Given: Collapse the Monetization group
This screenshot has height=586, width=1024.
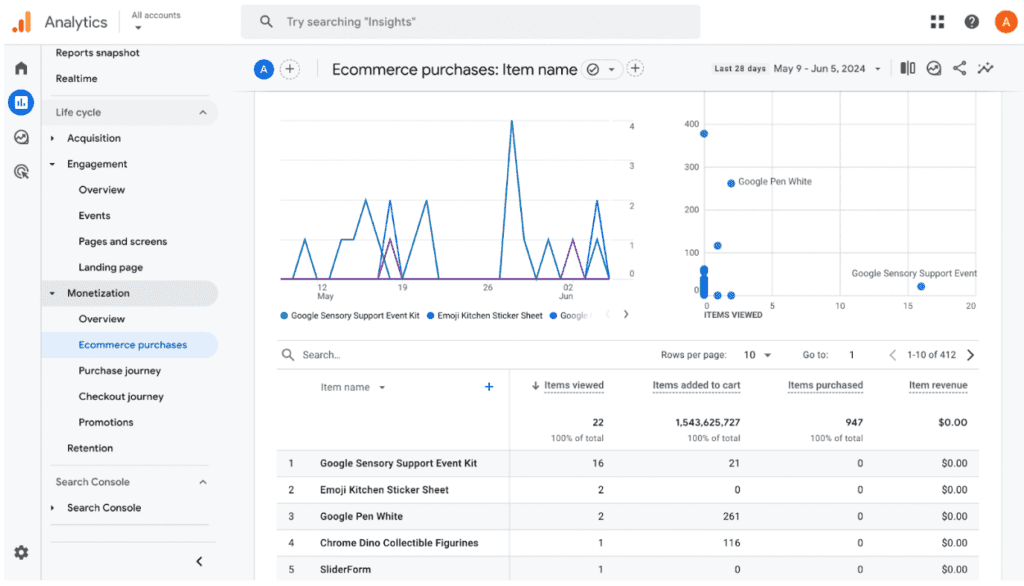Looking at the screenshot, I should 52,293.
